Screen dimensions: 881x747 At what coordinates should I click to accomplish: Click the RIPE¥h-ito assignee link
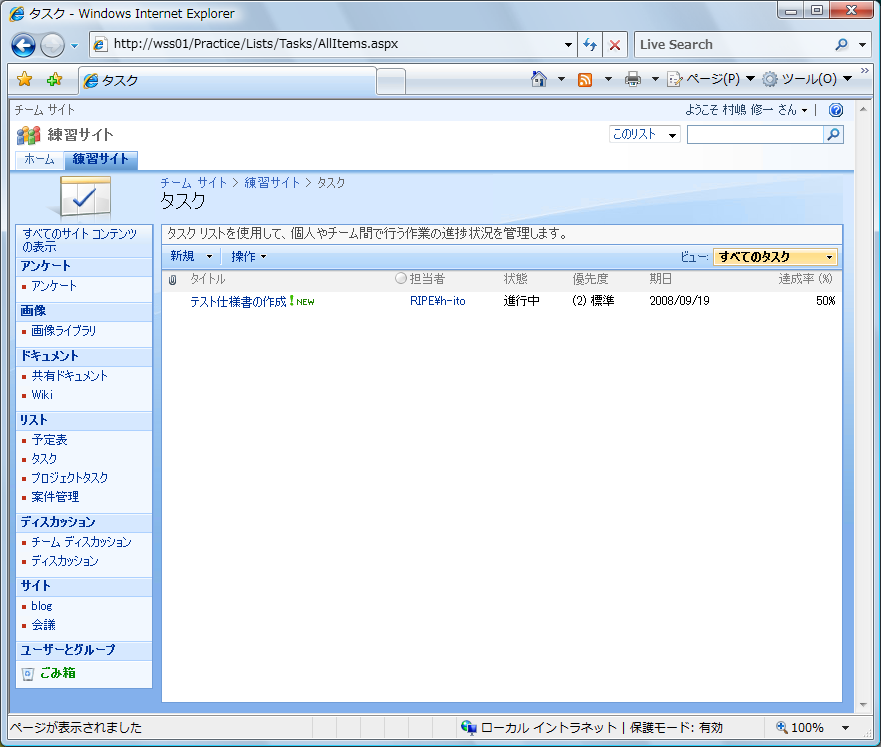(x=438, y=301)
